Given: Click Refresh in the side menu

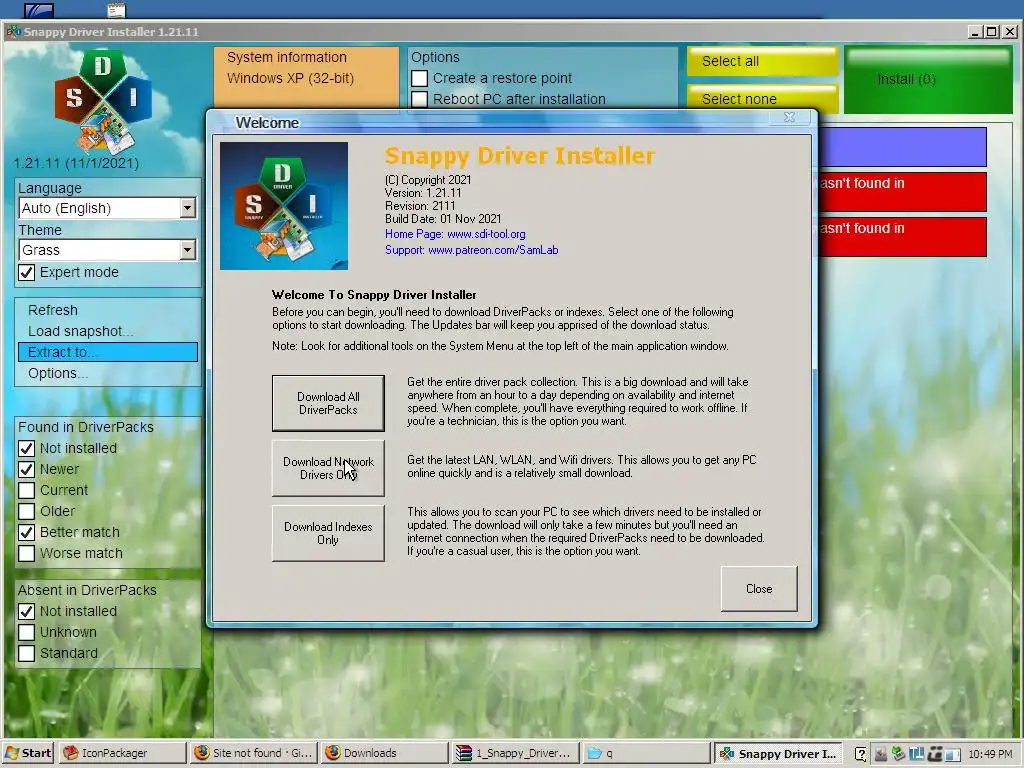Looking at the screenshot, I should 108,310.
